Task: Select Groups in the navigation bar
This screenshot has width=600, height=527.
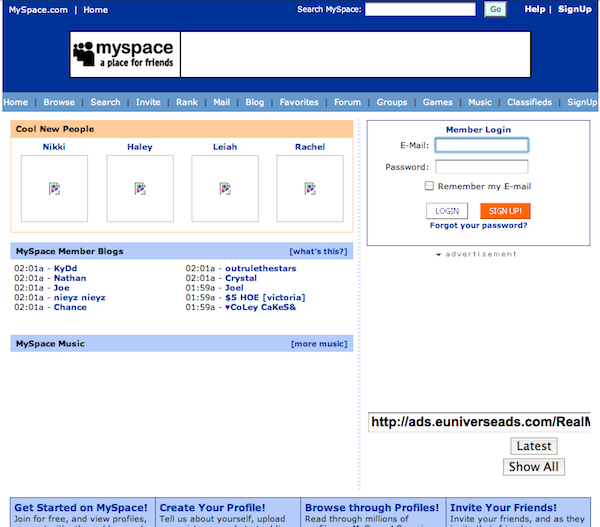Action: [392, 102]
